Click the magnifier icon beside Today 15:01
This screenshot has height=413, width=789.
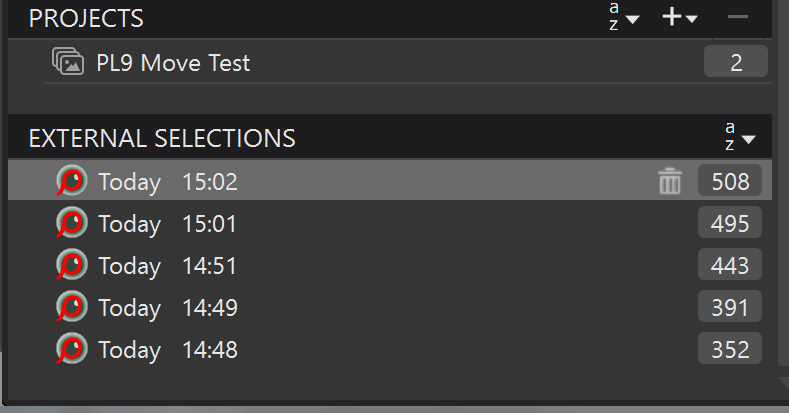[71, 224]
